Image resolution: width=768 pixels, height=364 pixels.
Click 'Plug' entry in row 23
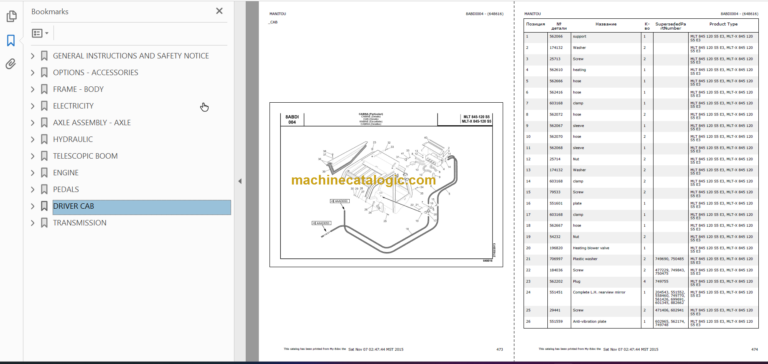[x=575, y=281]
